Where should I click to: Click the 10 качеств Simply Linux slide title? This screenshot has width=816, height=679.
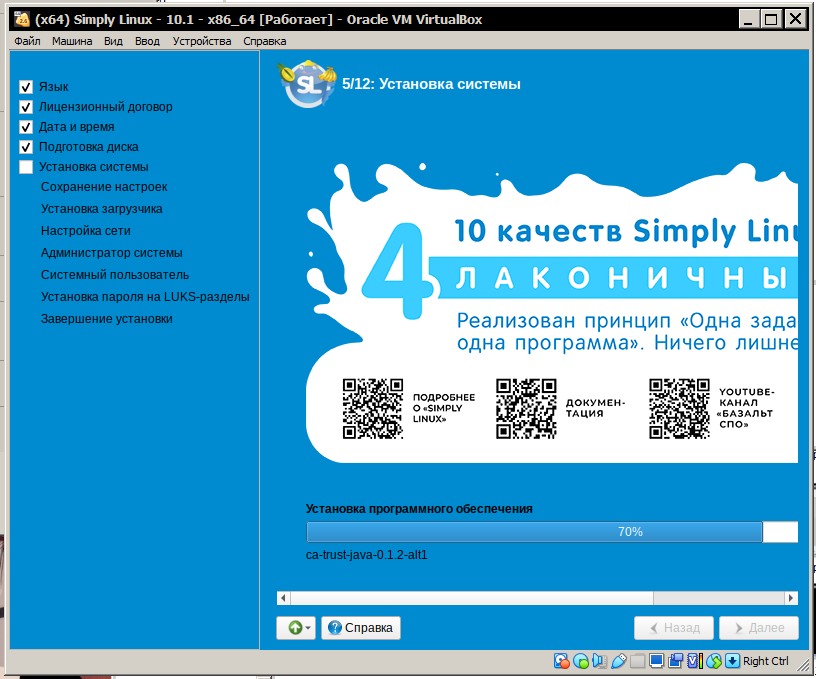pyautogui.click(x=626, y=230)
